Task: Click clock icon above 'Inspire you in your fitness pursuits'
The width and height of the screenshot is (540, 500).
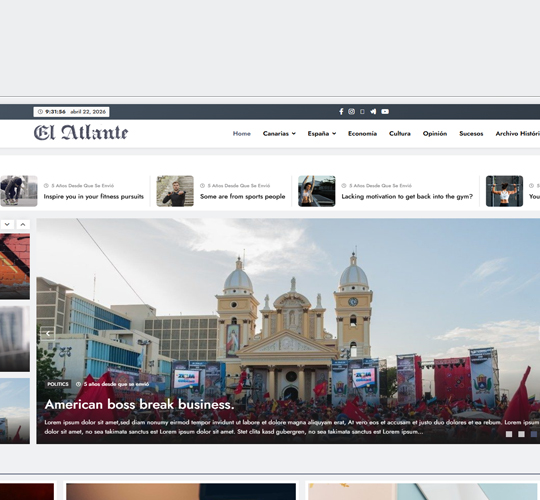Action: 46,186
